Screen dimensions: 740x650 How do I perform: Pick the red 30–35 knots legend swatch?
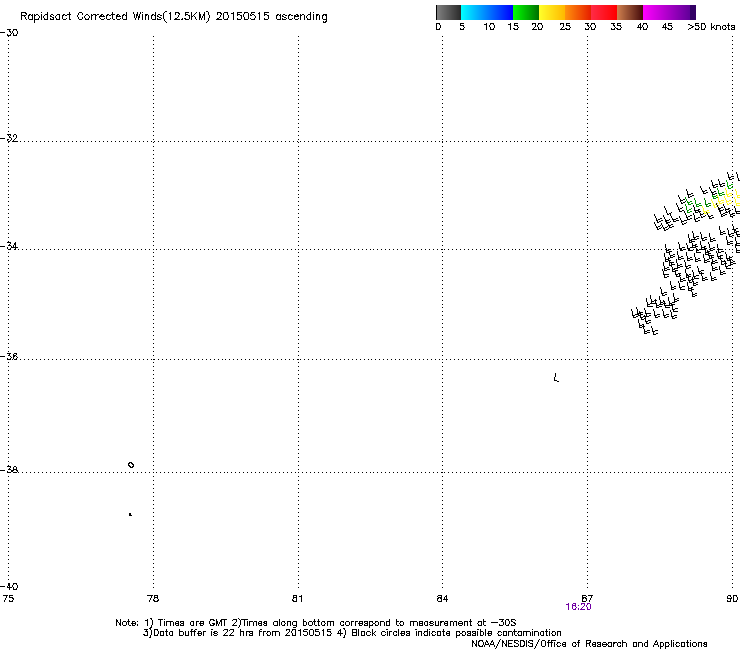pos(604,12)
